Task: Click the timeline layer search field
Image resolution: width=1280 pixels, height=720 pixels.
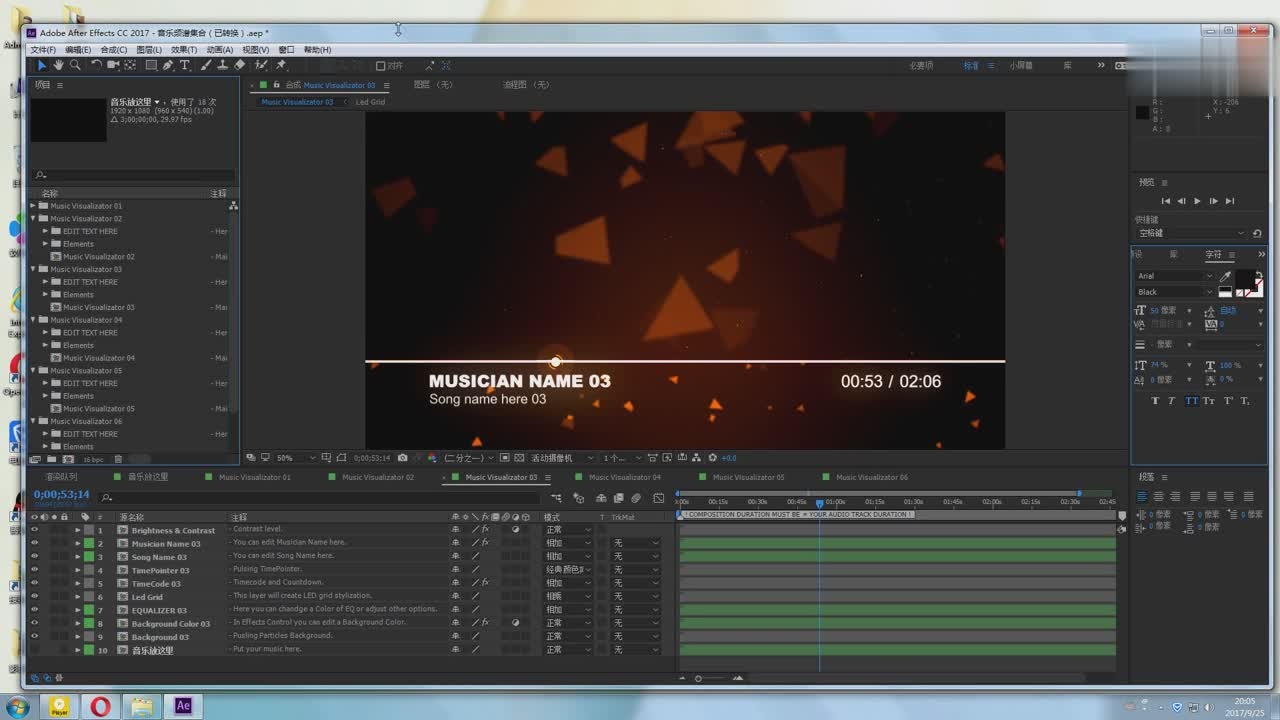Action: [x=320, y=497]
